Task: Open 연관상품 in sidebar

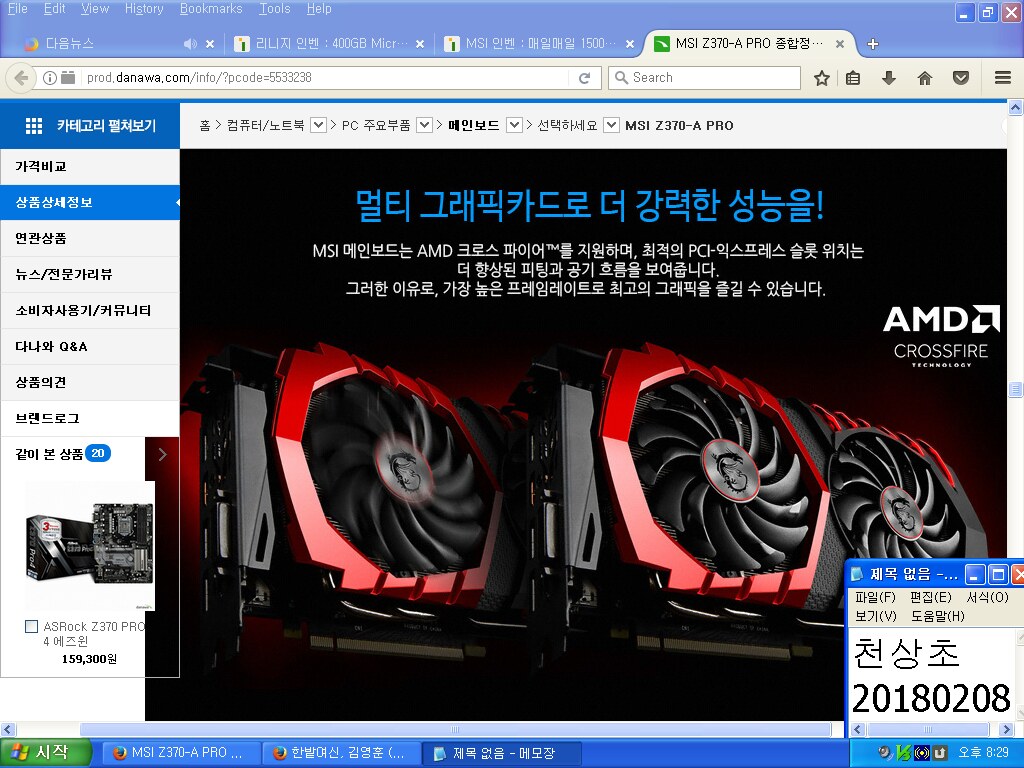Action: (x=90, y=238)
